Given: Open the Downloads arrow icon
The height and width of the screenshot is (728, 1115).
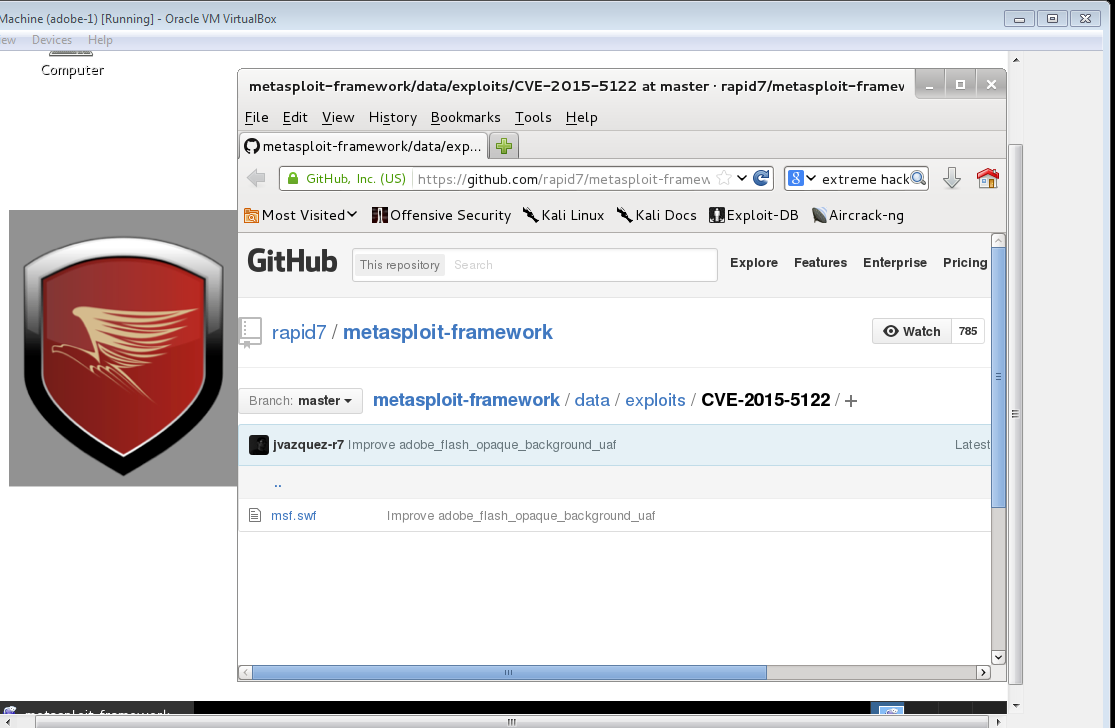Looking at the screenshot, I should (x=951, y=178).
